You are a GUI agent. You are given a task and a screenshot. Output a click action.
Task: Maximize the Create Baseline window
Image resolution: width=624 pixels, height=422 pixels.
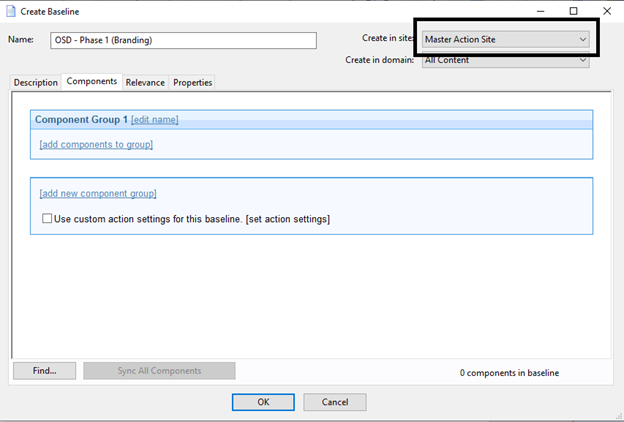pyautogui.click(x=573, y=11)
